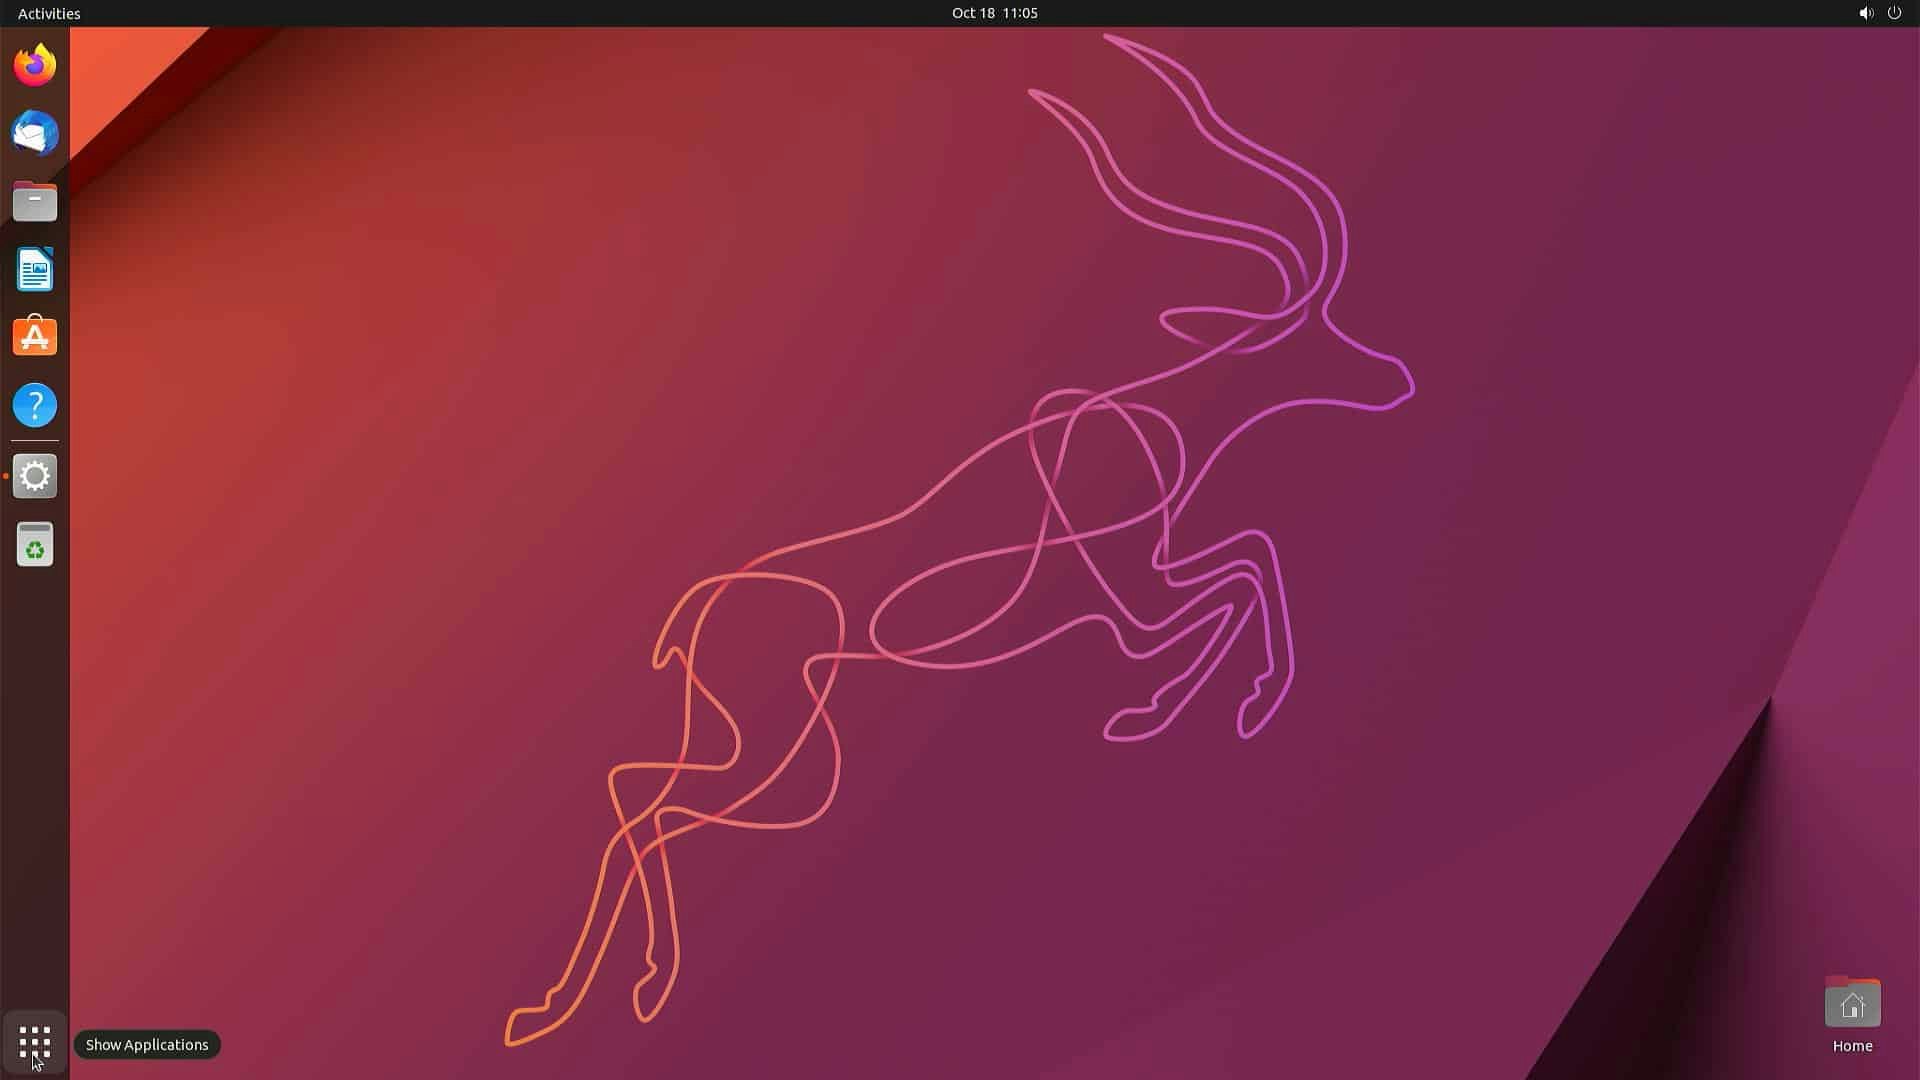Click the Home label under desktop folder

[x=1852, y=1046]
